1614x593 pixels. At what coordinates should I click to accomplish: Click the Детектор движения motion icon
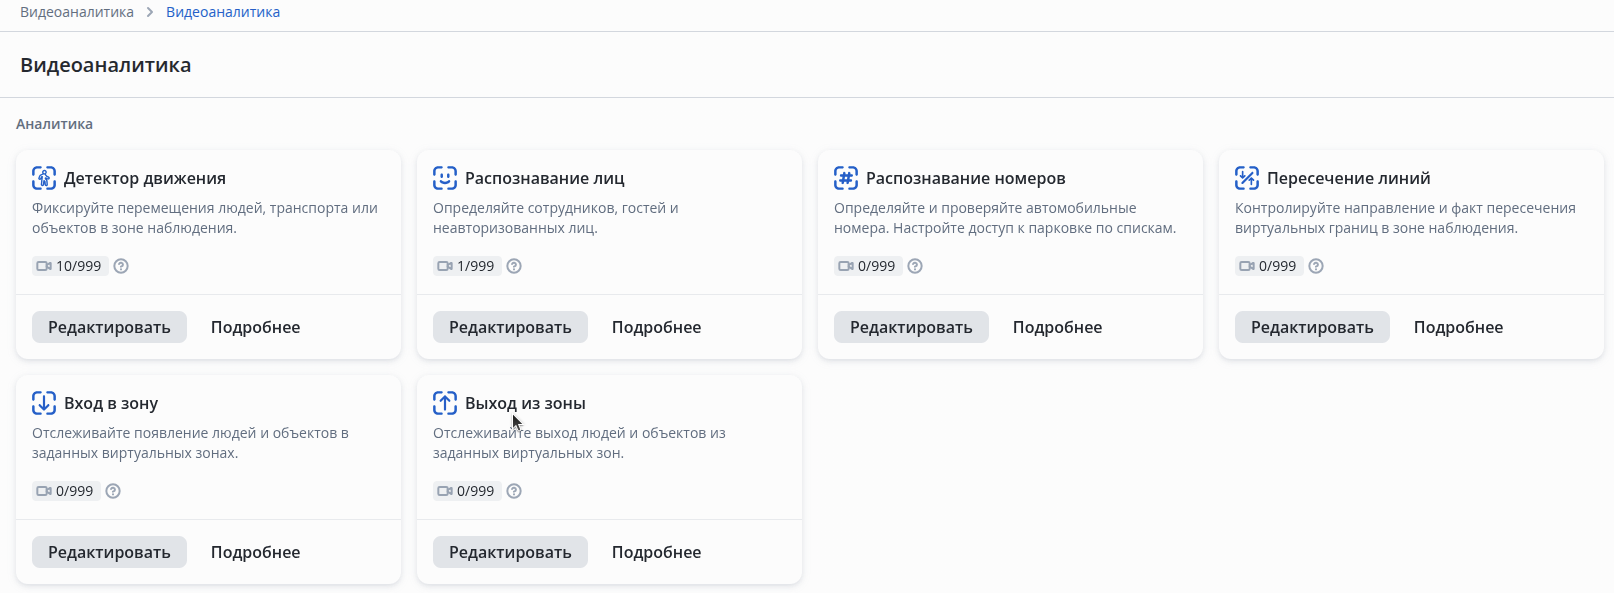pyautogui.click(x=44, y=178)
